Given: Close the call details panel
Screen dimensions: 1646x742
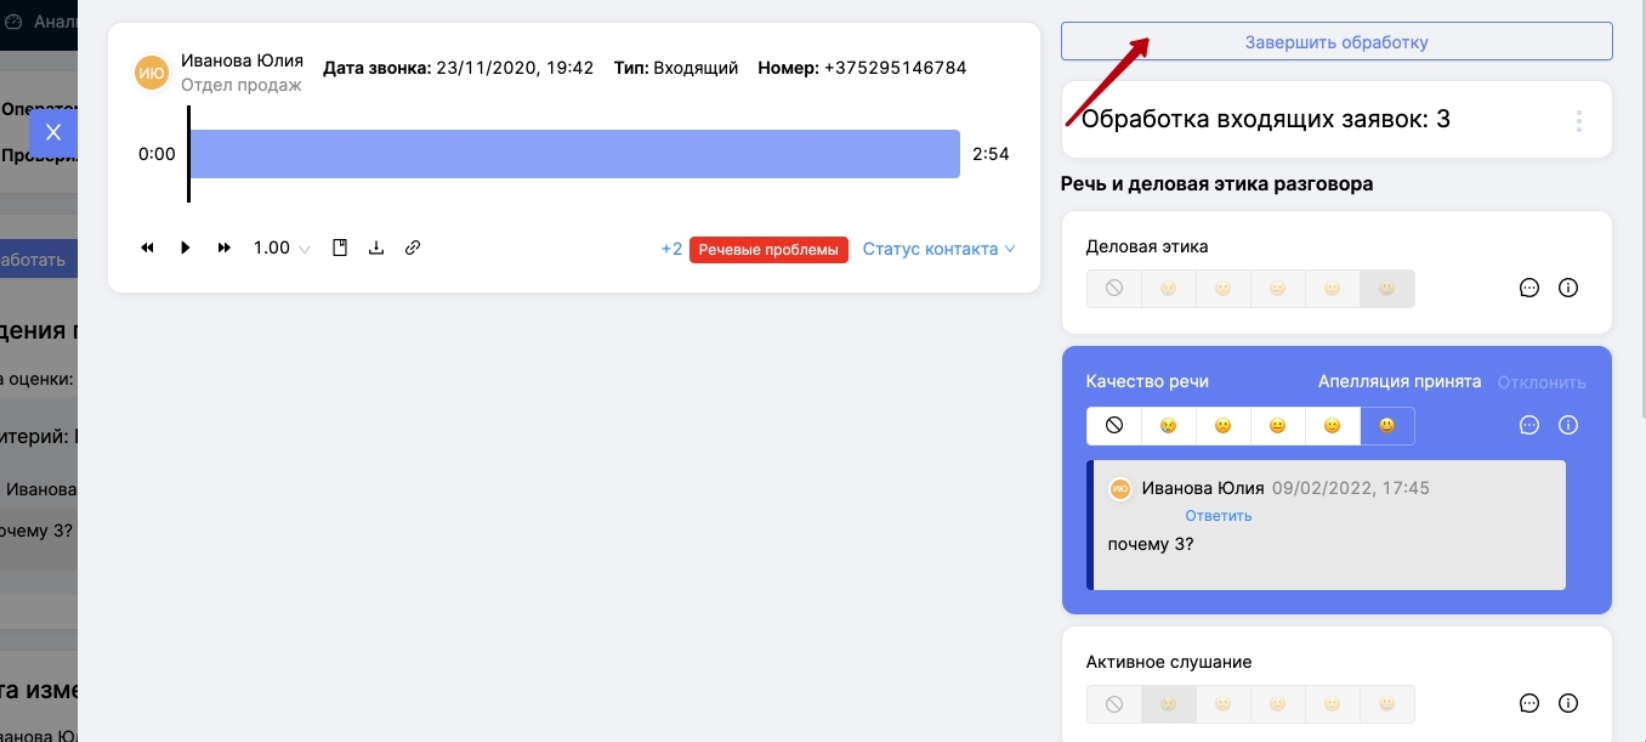Looking at the screenshot, I should 53,132.
